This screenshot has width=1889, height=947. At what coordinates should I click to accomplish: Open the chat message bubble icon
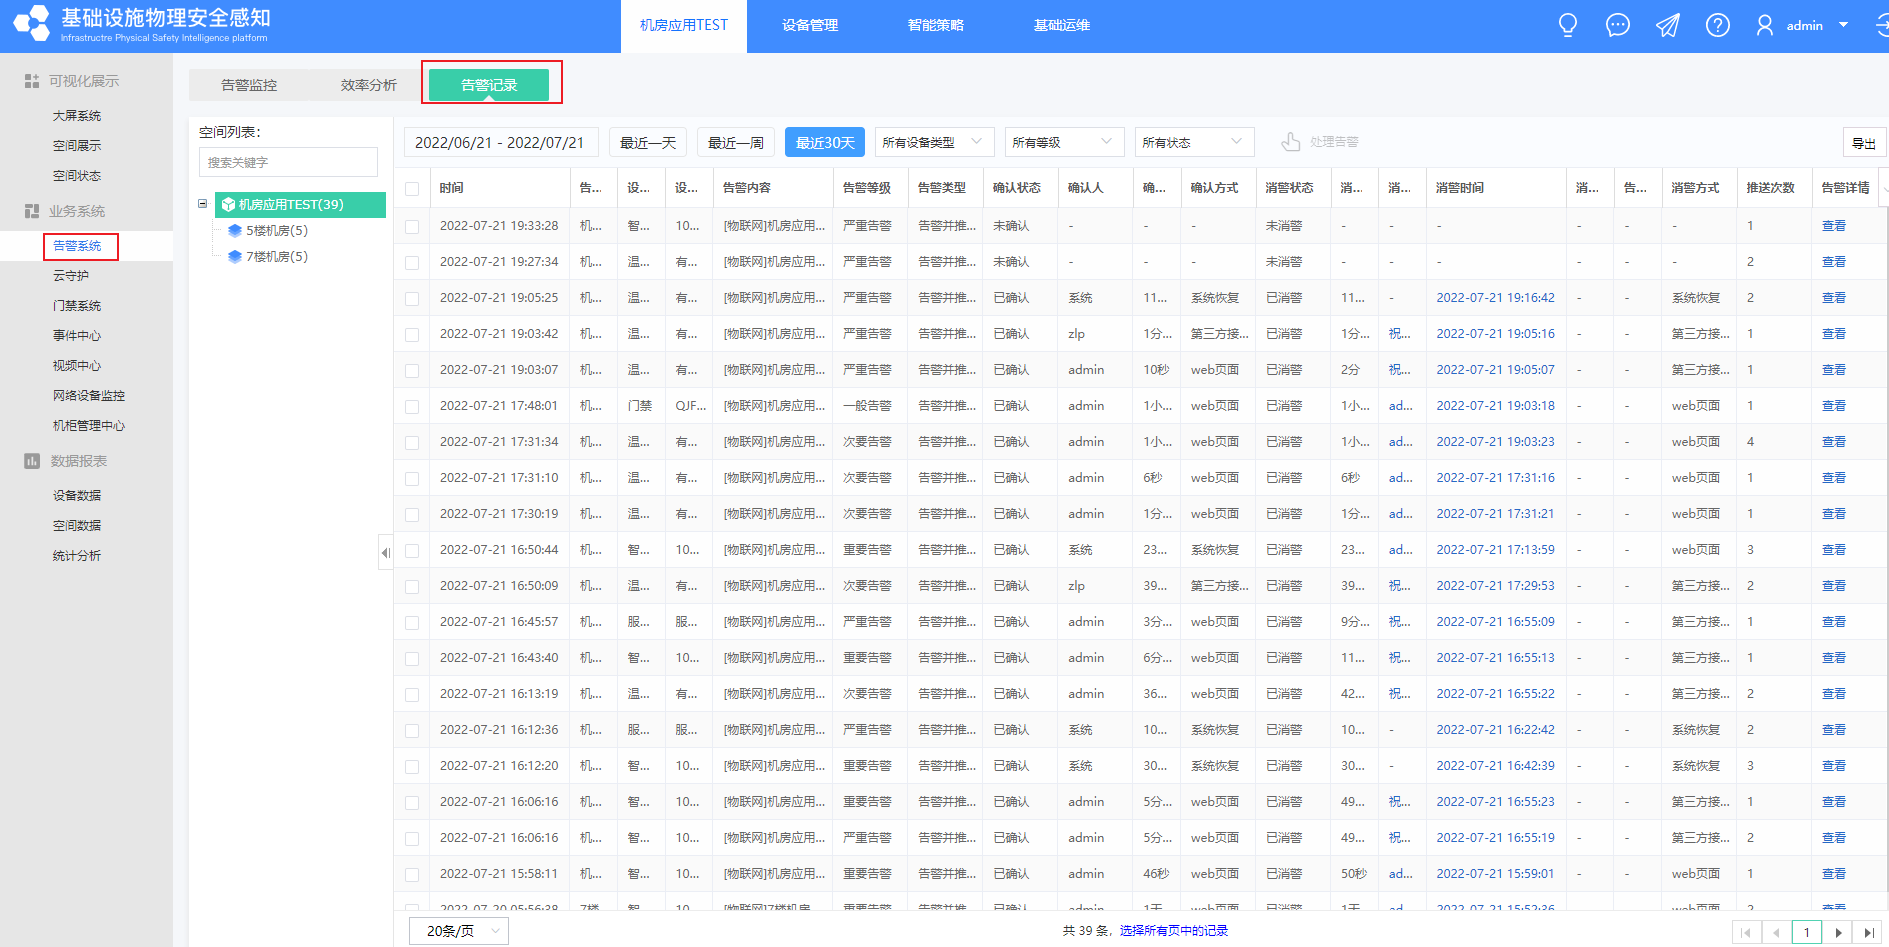(1617, 26)
